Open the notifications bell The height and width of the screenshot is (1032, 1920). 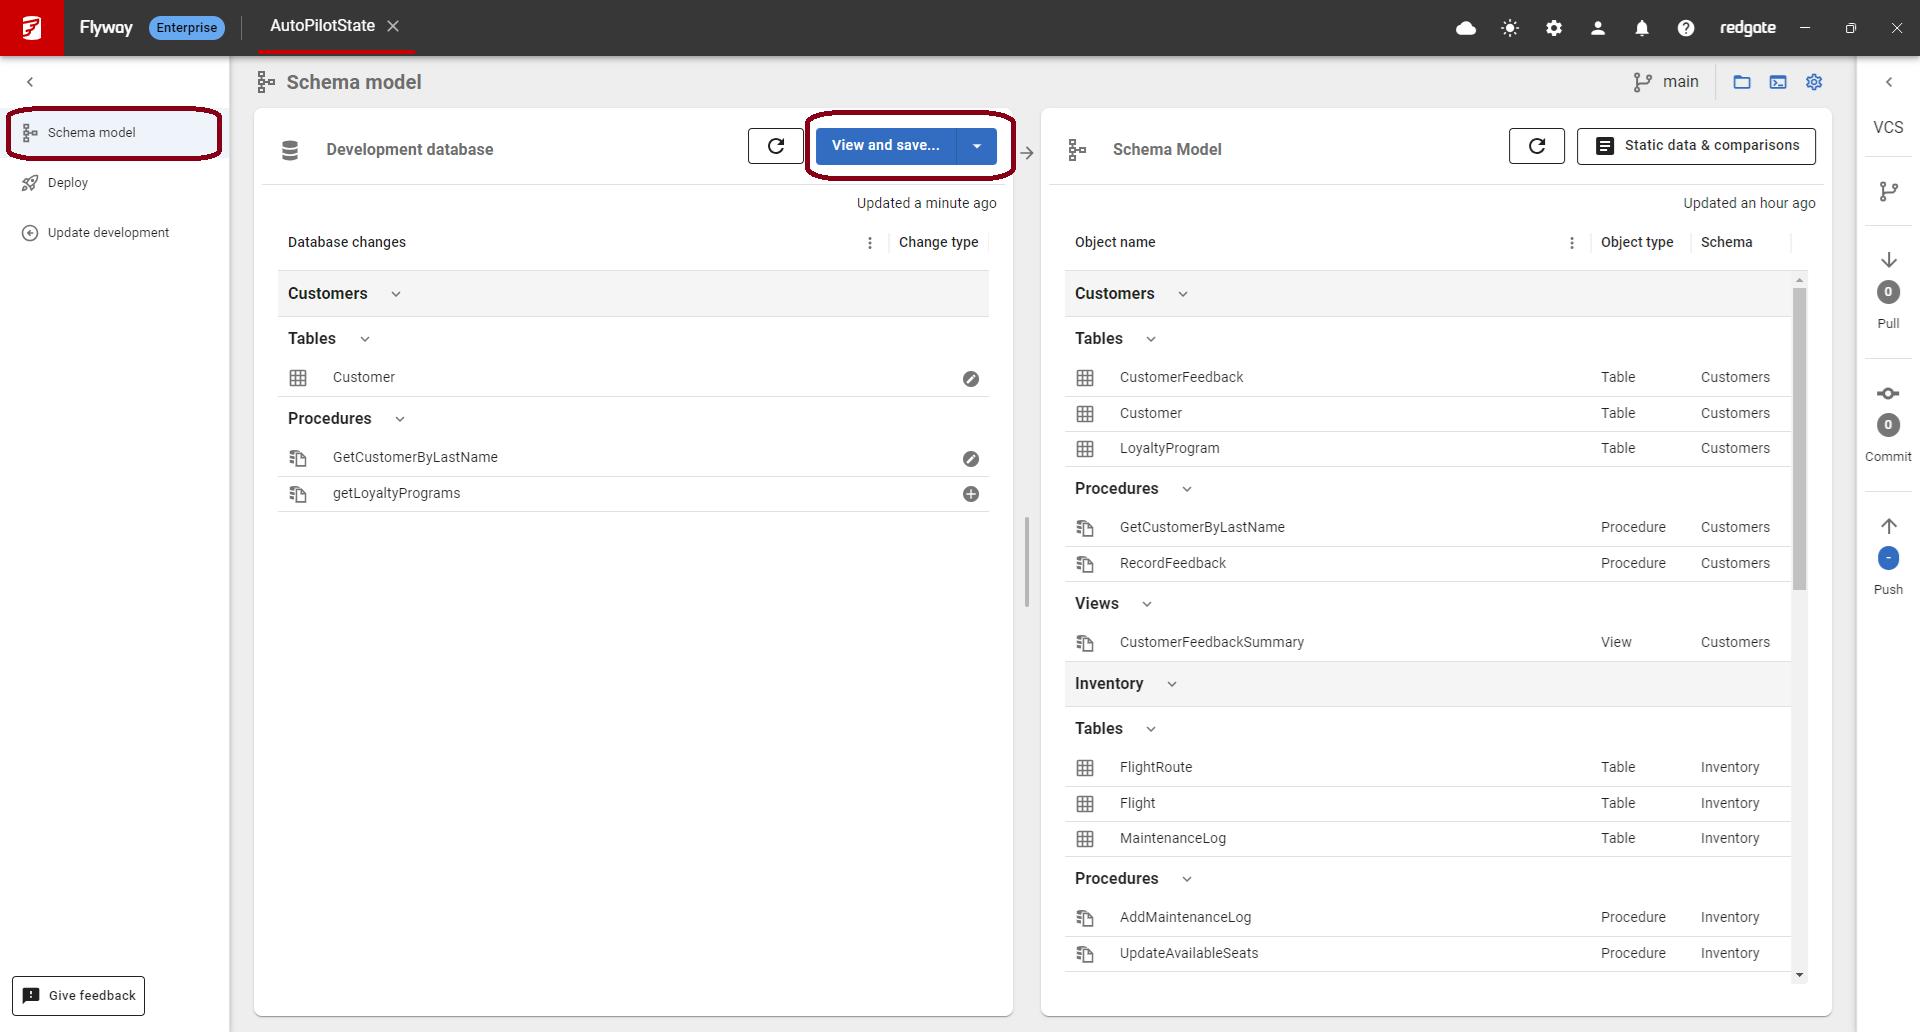click(1642, 28)
